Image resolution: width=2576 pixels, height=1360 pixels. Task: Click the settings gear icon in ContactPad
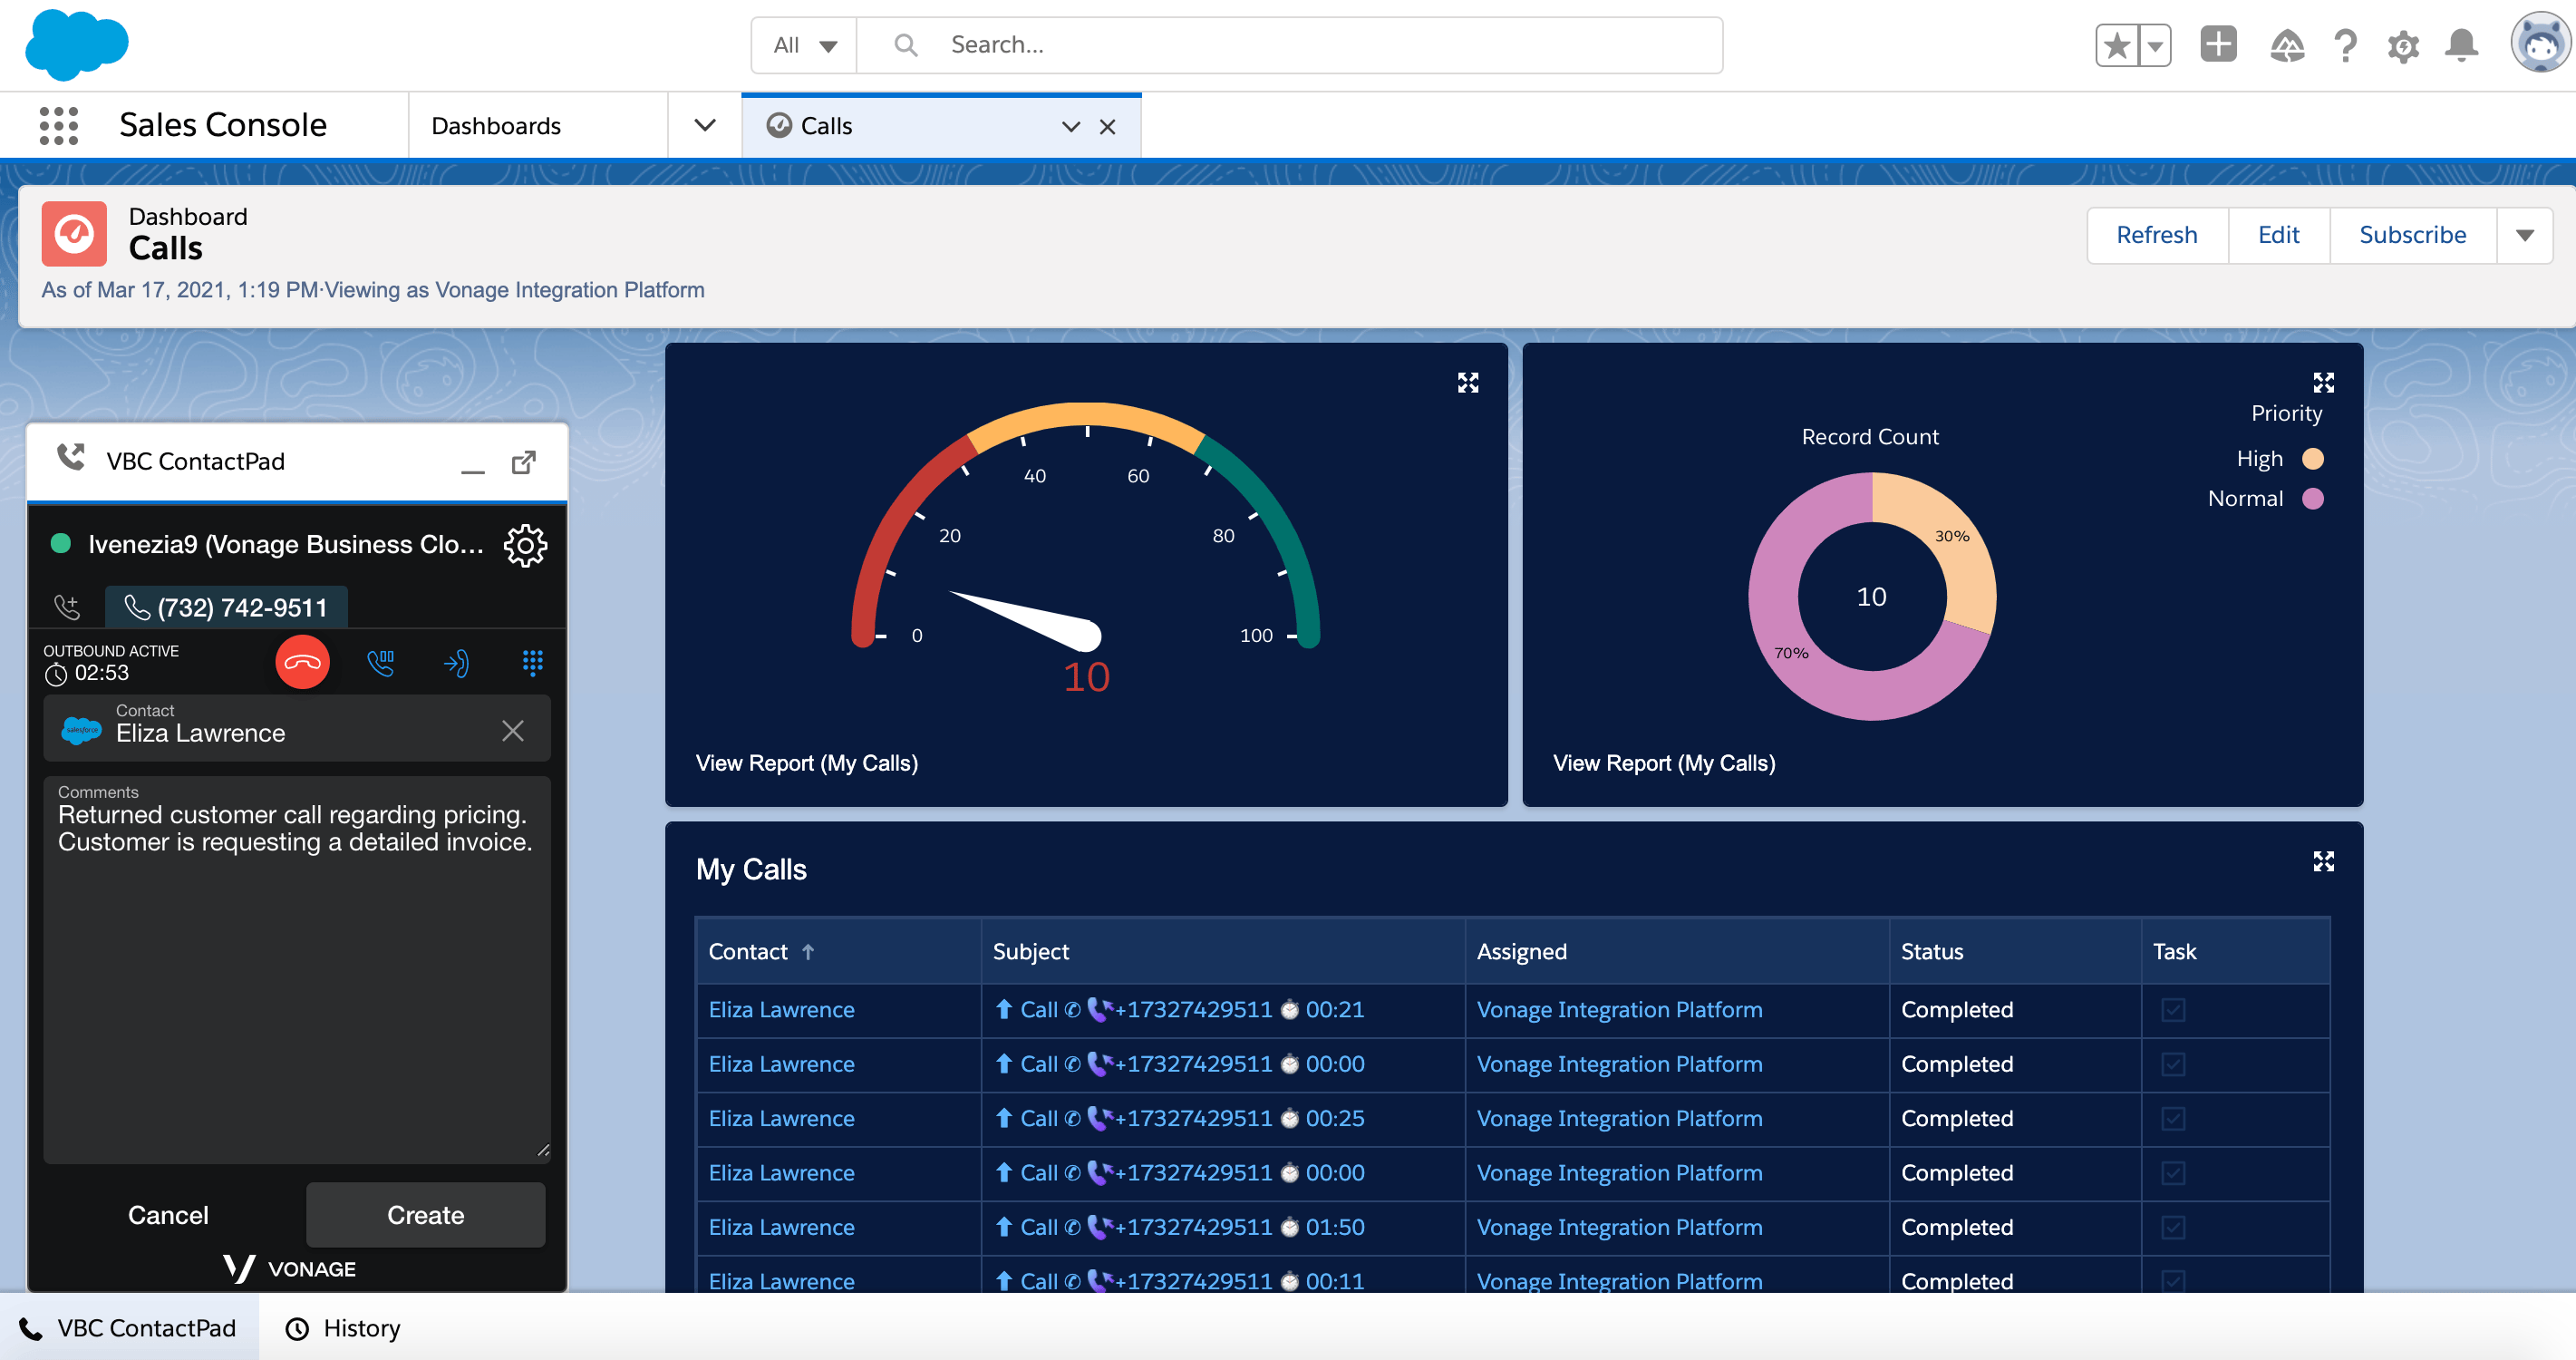coord(527,547)
